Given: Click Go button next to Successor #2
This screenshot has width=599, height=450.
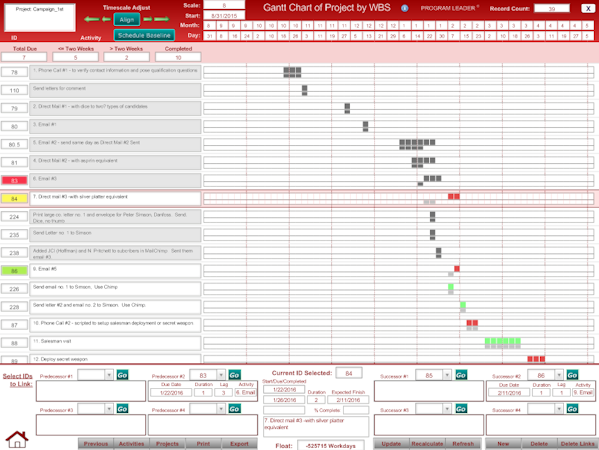Looking at the screenshot, I should [x=572, y=375].
